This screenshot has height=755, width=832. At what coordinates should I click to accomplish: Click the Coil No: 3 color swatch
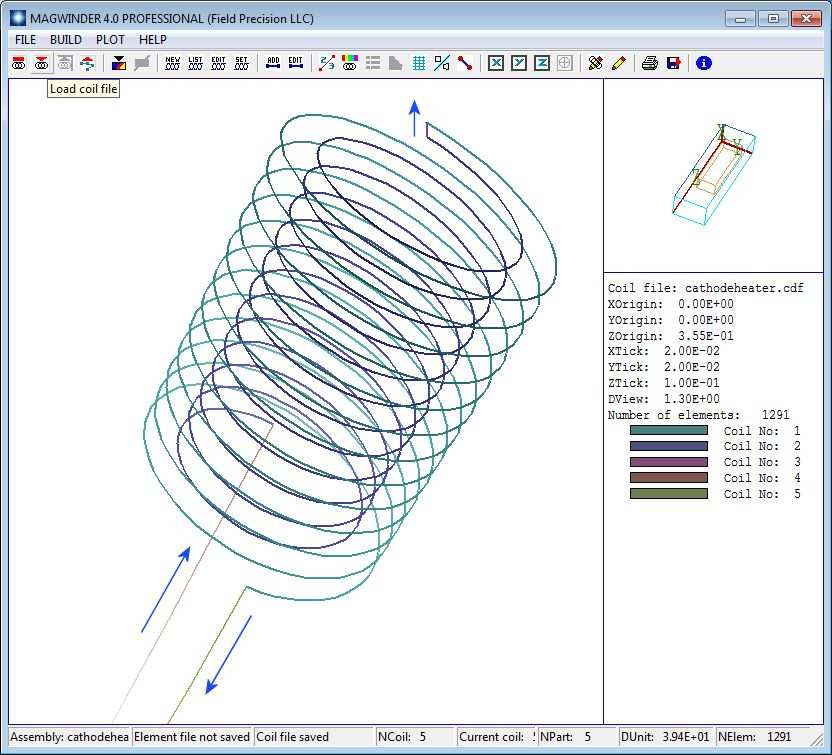[668, 463]
